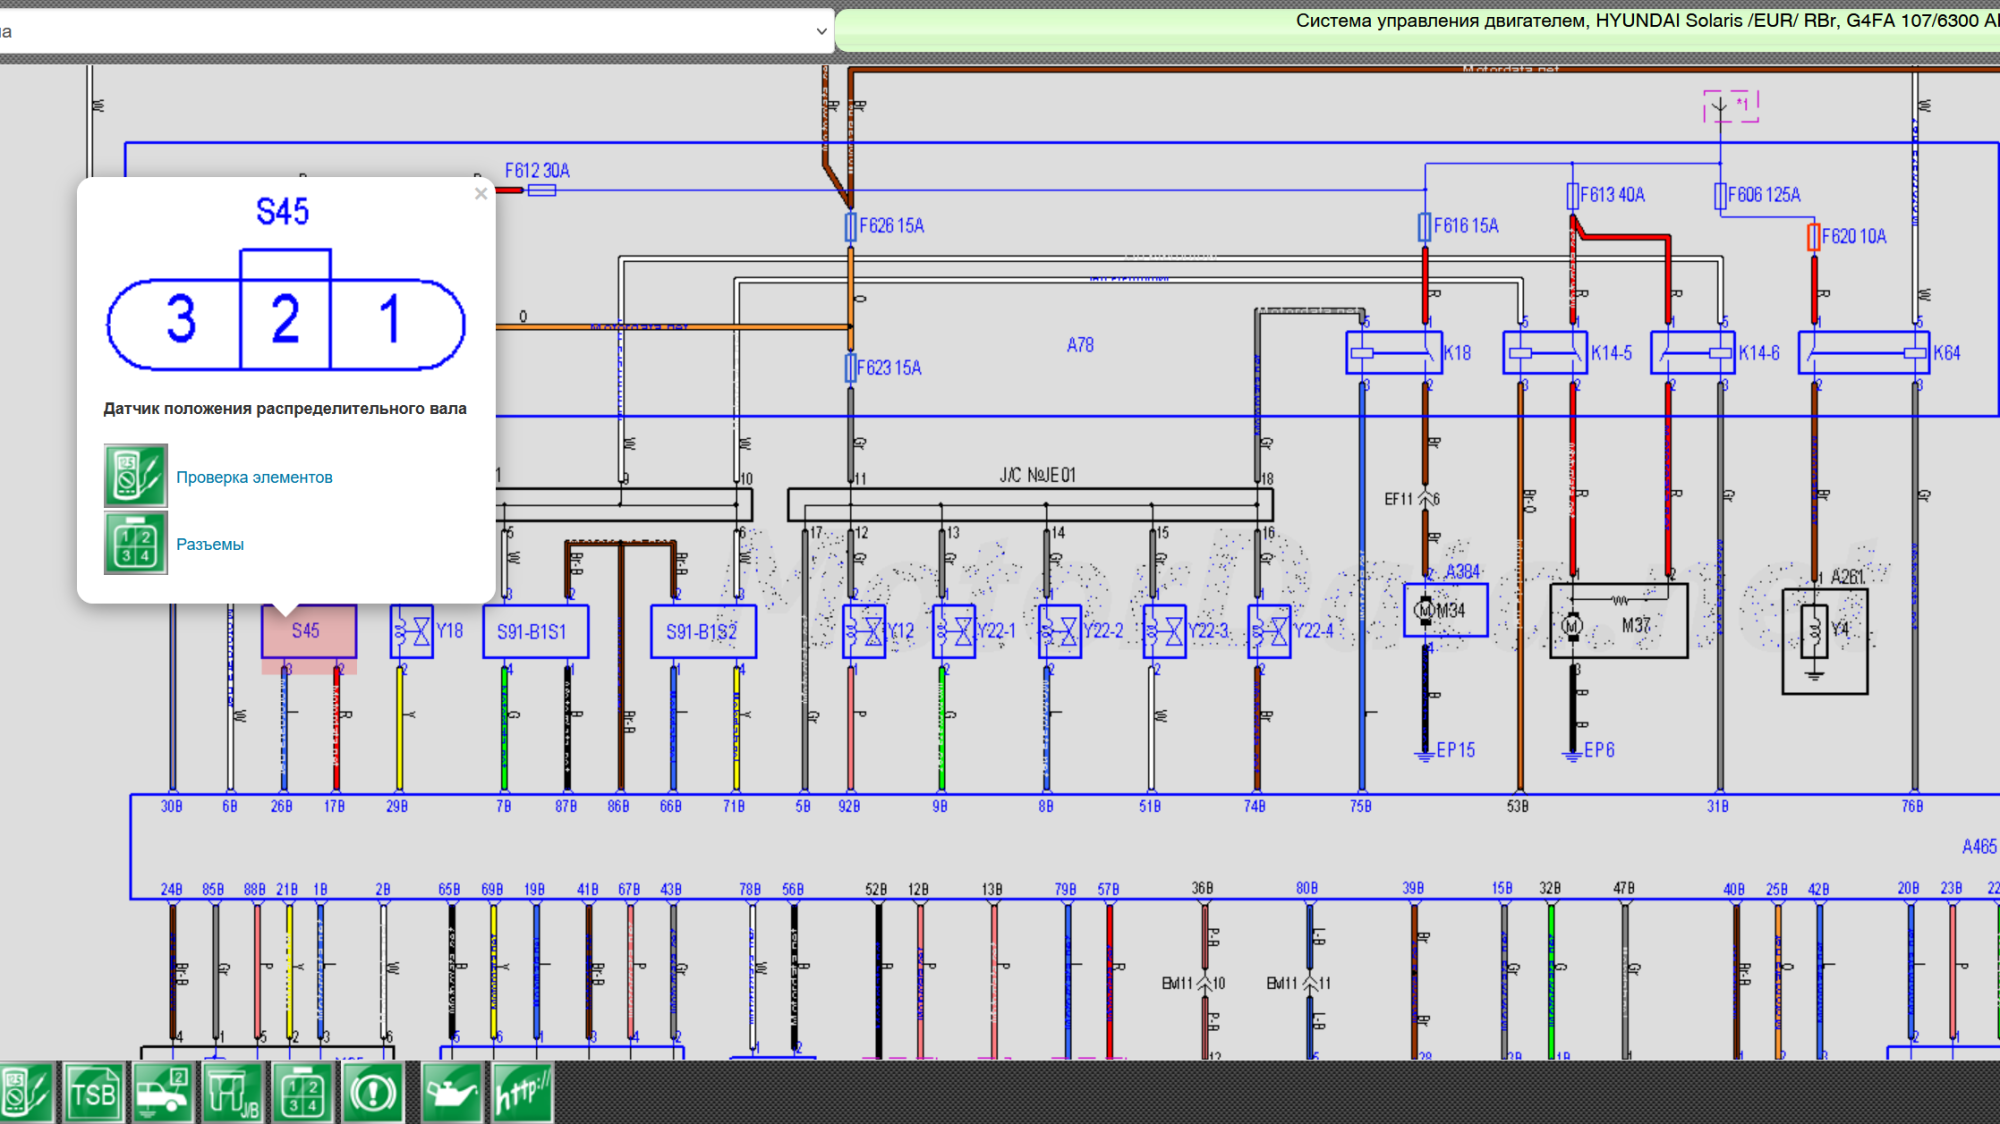Open the brake warning lamp icon
Viewport: 2000px width, 1124px height.
pyautogui.click(x=373, y=1093)
